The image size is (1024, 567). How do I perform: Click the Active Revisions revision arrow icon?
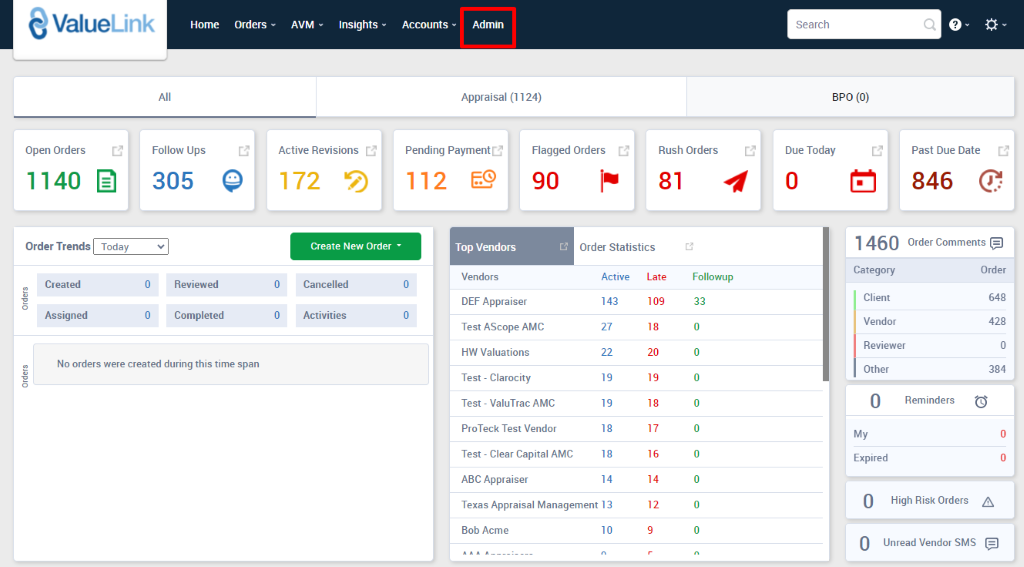click(356, 181)
